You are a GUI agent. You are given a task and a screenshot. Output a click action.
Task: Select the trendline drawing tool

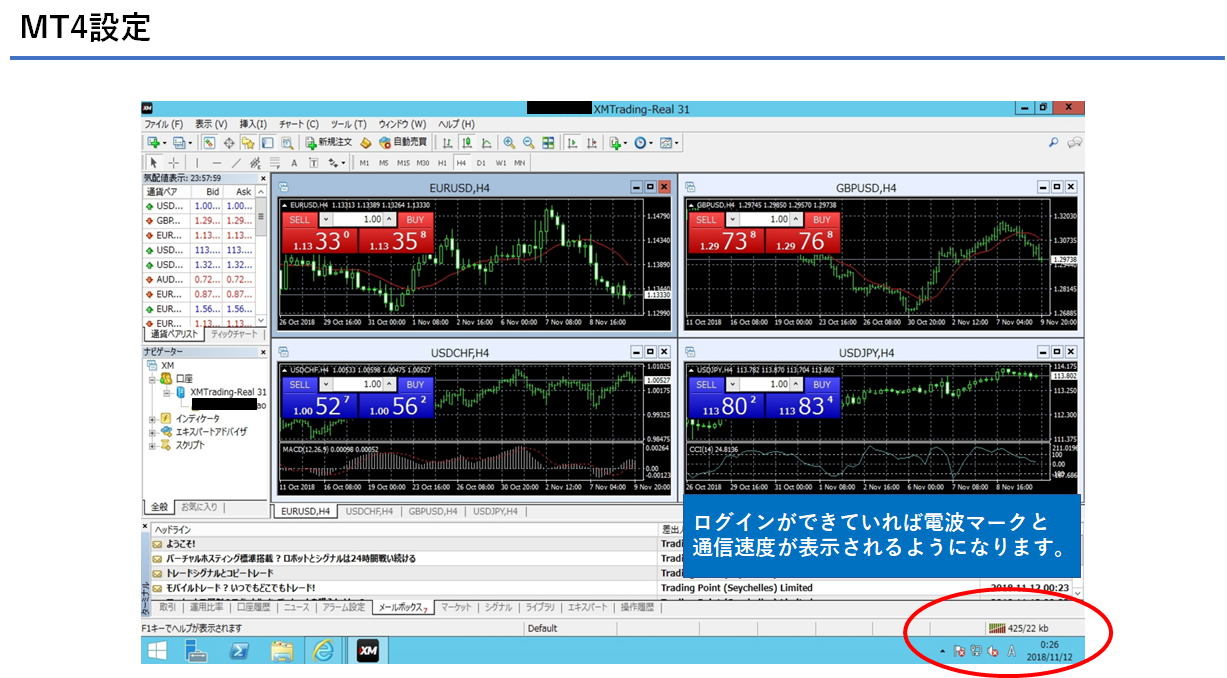pyautogui.click(x=236, y=162)
